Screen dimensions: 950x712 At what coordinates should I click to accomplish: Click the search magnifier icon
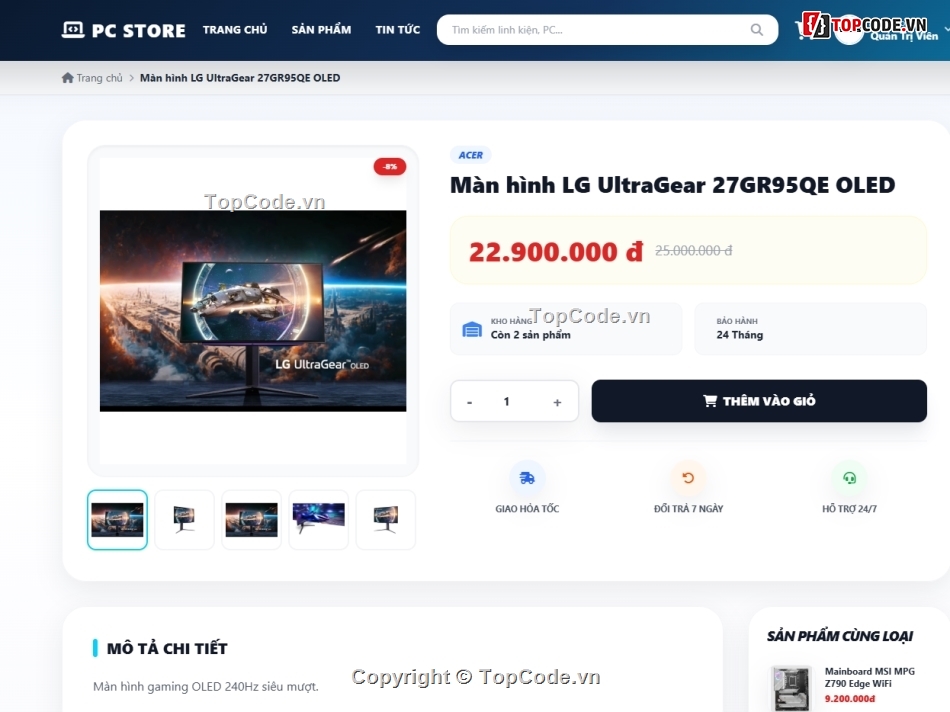pos(757,30)
